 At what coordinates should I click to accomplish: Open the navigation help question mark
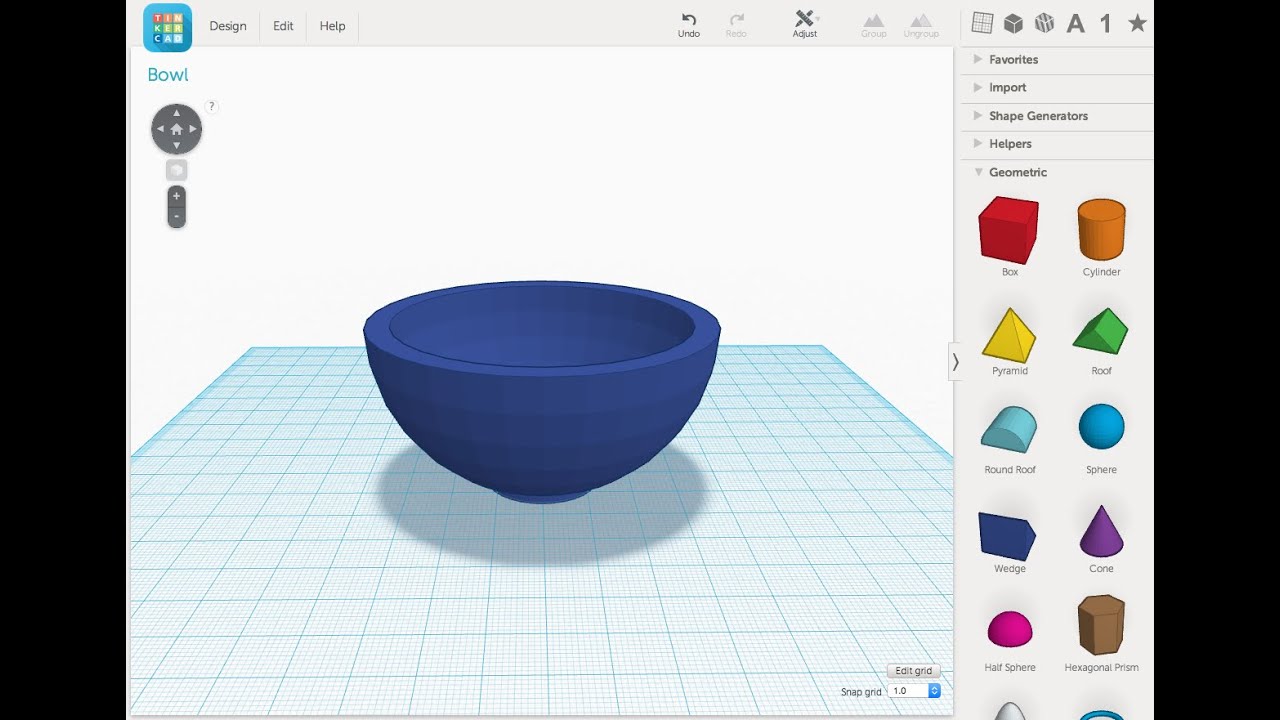[x=211, y=106]
